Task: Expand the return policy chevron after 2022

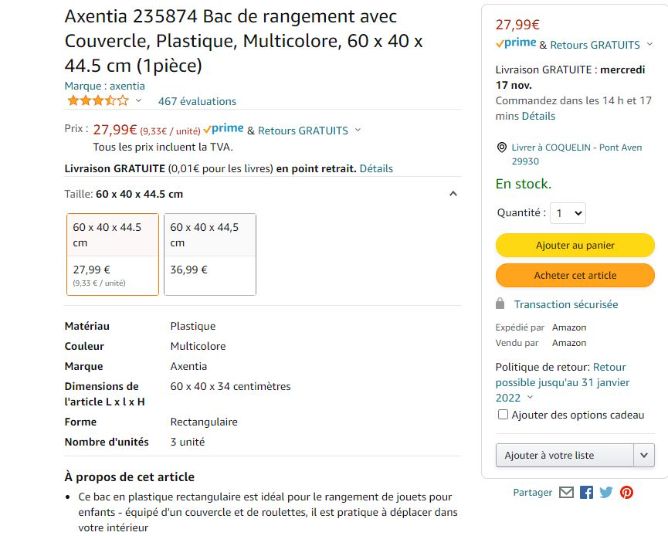Action: click(530, 397)
